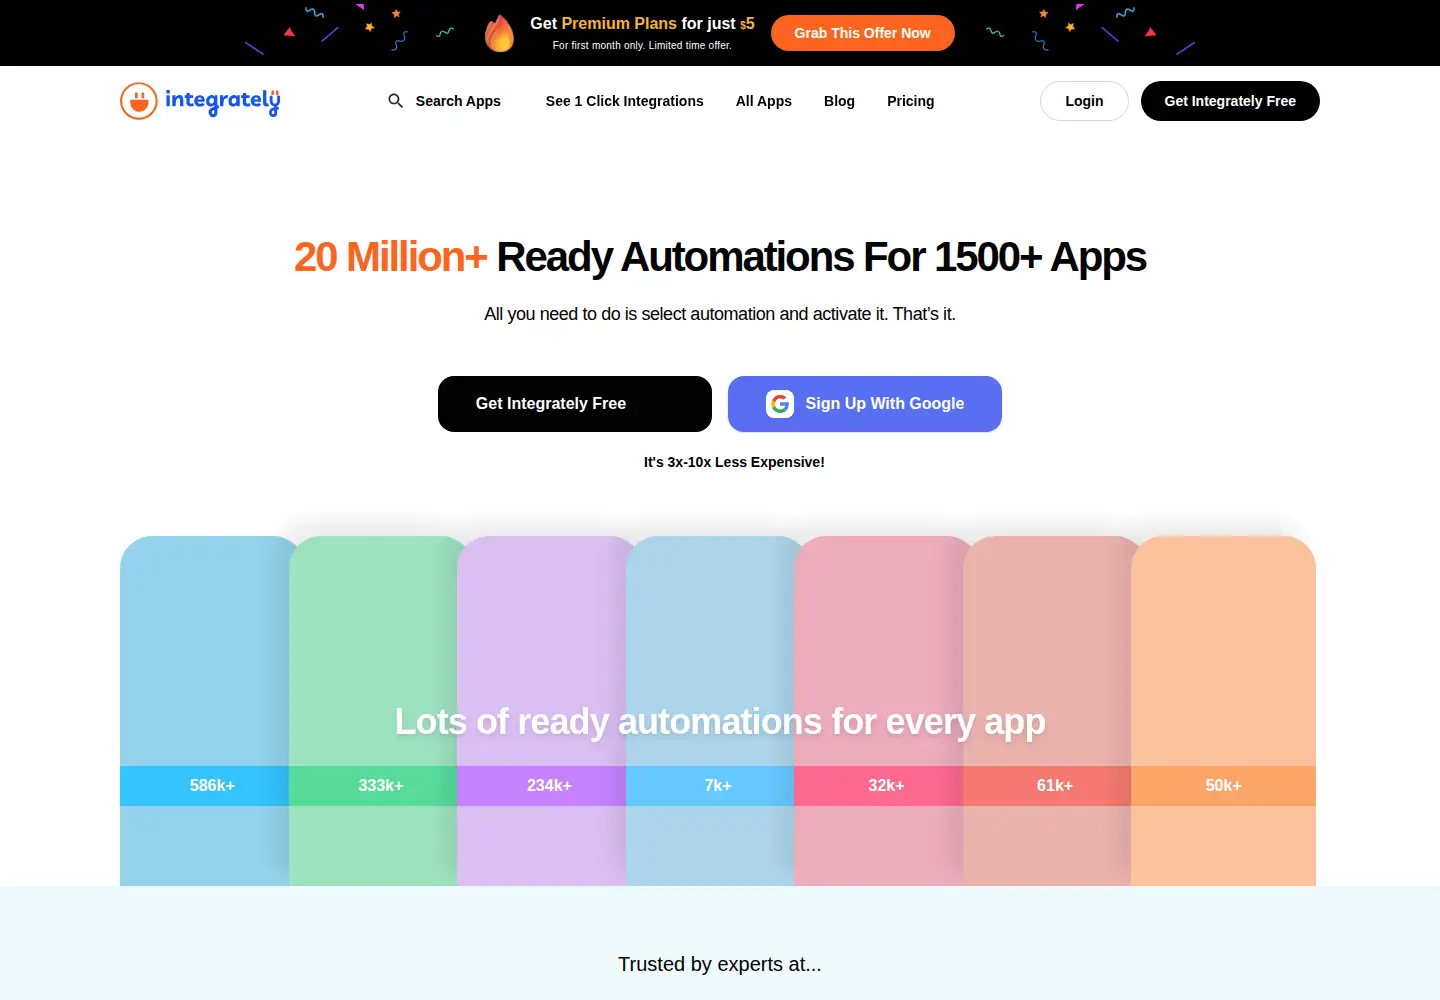View the Pricing page

pyautogui.click(x=911, y=101)
